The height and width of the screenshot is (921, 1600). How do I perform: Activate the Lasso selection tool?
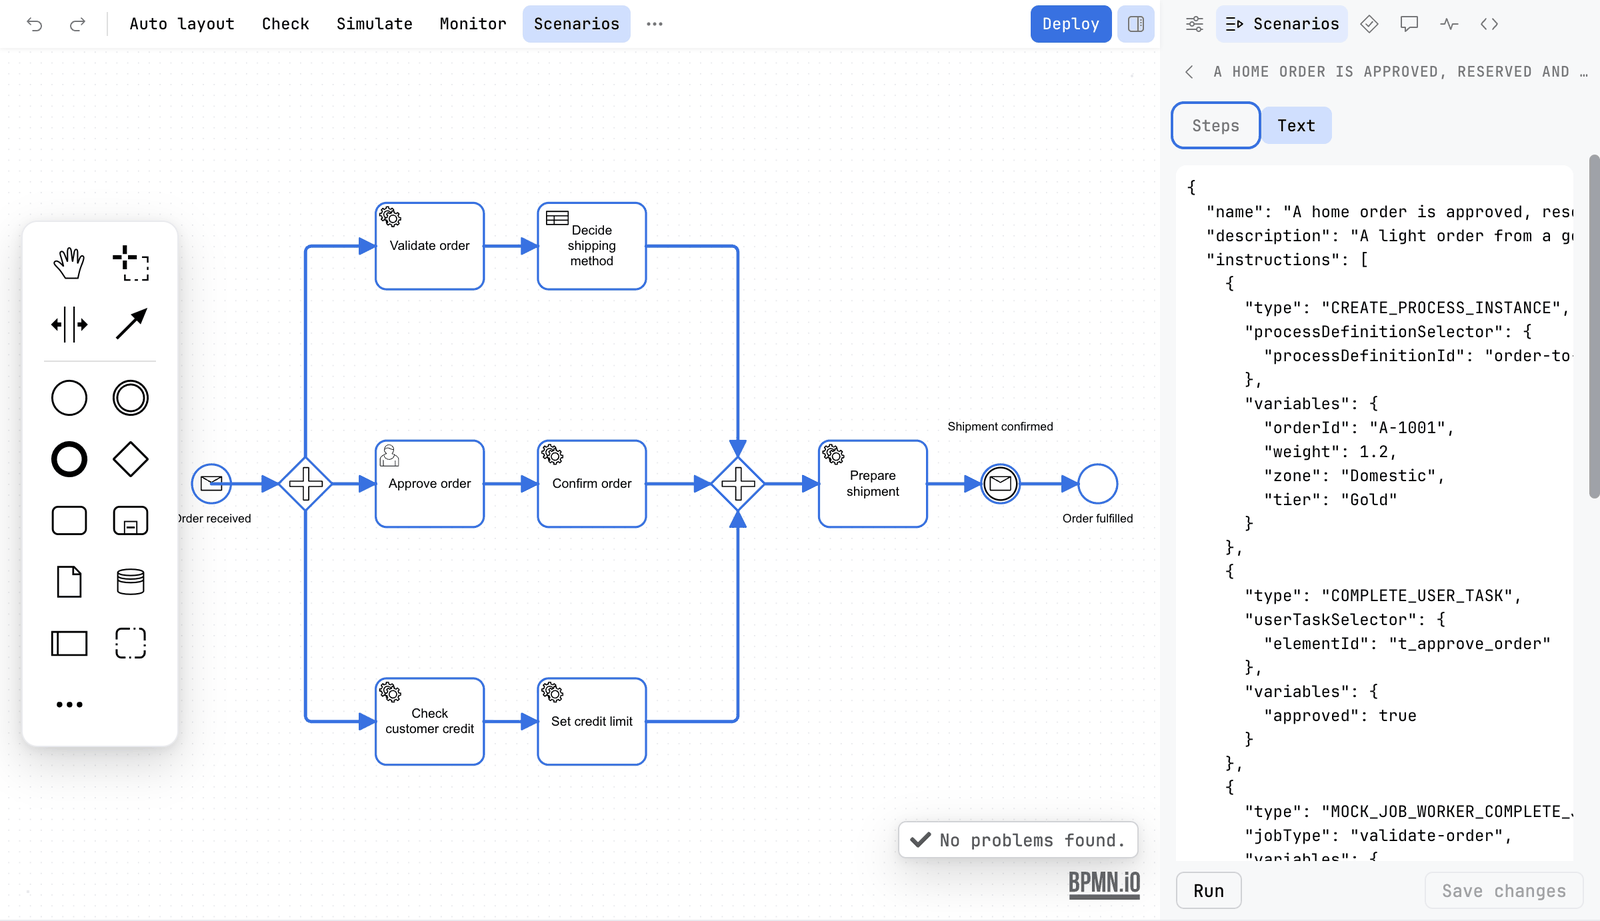click(131, 263)
